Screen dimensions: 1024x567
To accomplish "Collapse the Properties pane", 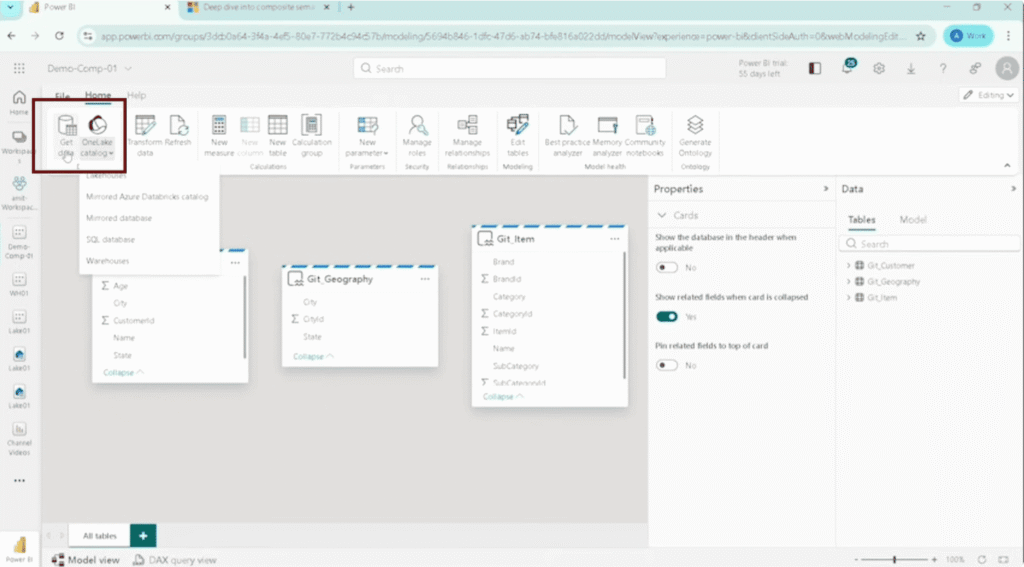I will pos(826,189).
